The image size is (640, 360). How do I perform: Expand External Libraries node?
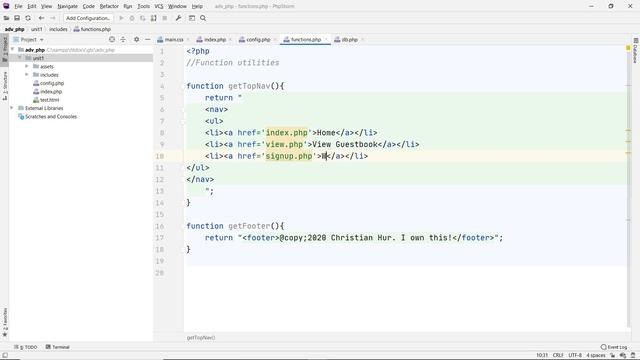(x=12, y=108)
